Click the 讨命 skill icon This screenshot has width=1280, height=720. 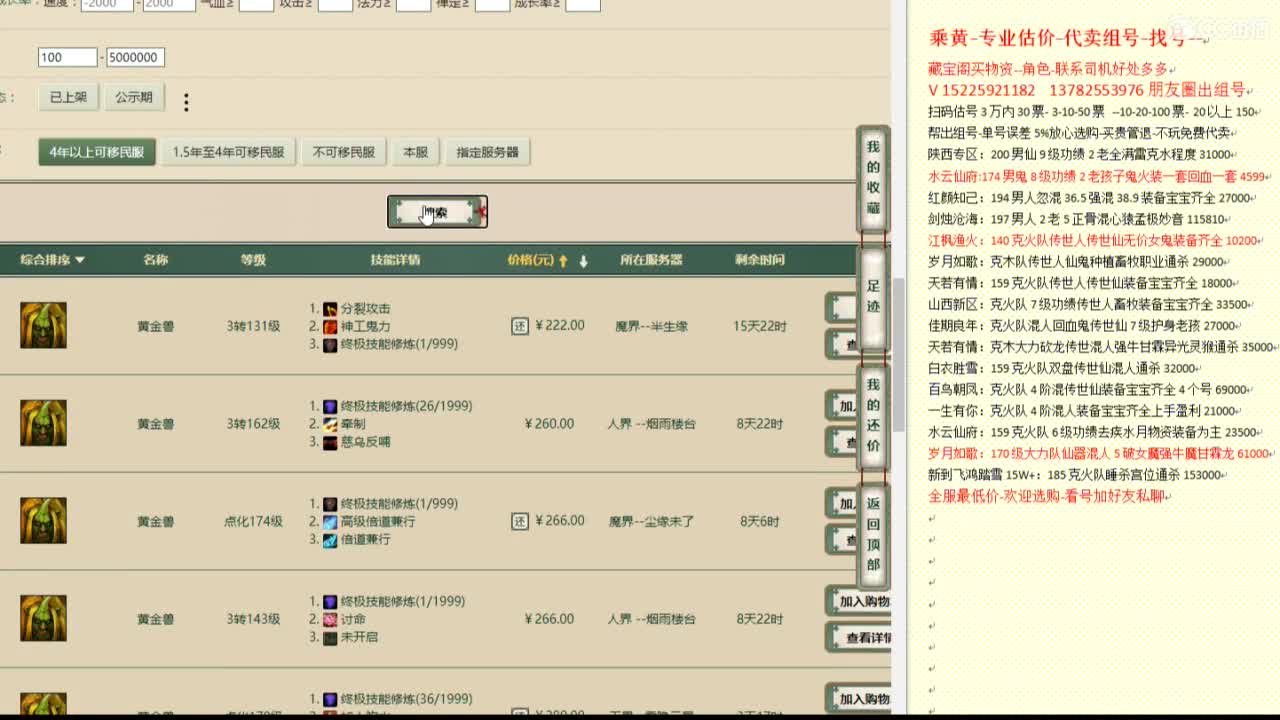point(330,620)
